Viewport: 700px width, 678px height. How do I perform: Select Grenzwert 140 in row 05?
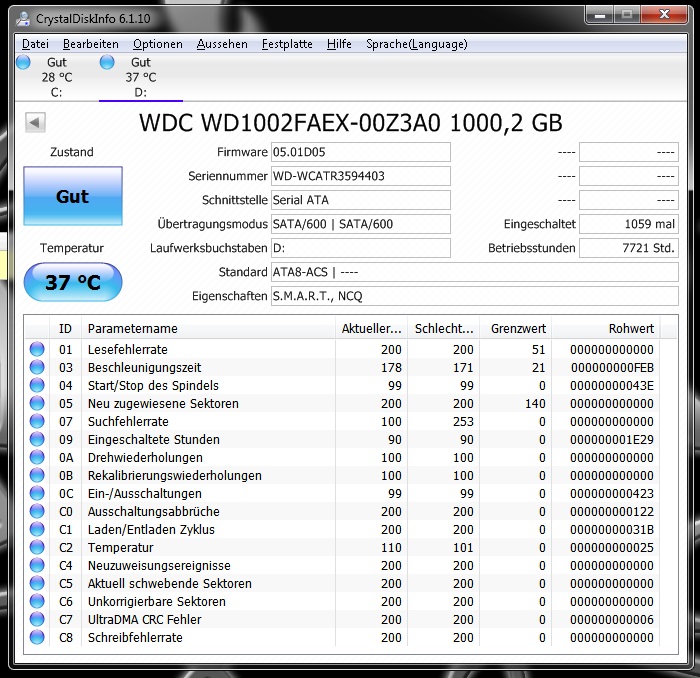click(535, 403)
